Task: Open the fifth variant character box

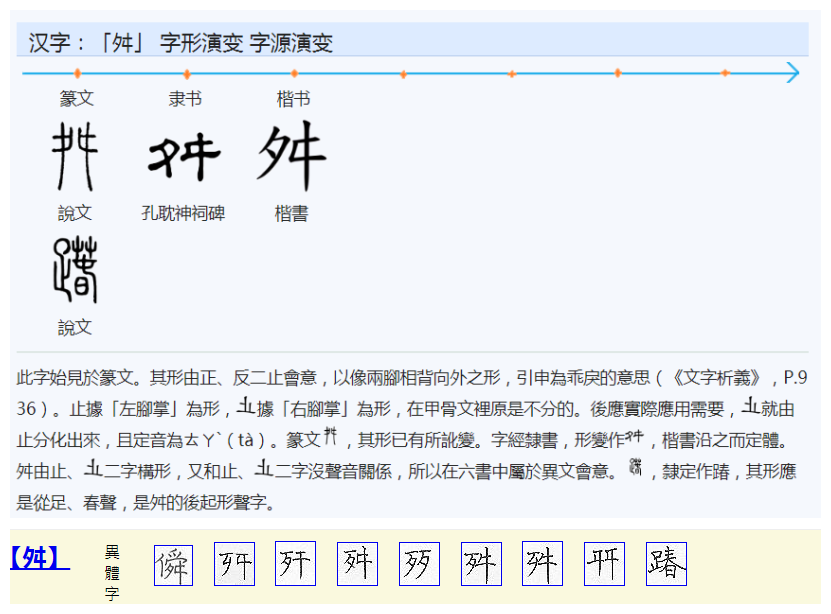Action: point(419,565)
